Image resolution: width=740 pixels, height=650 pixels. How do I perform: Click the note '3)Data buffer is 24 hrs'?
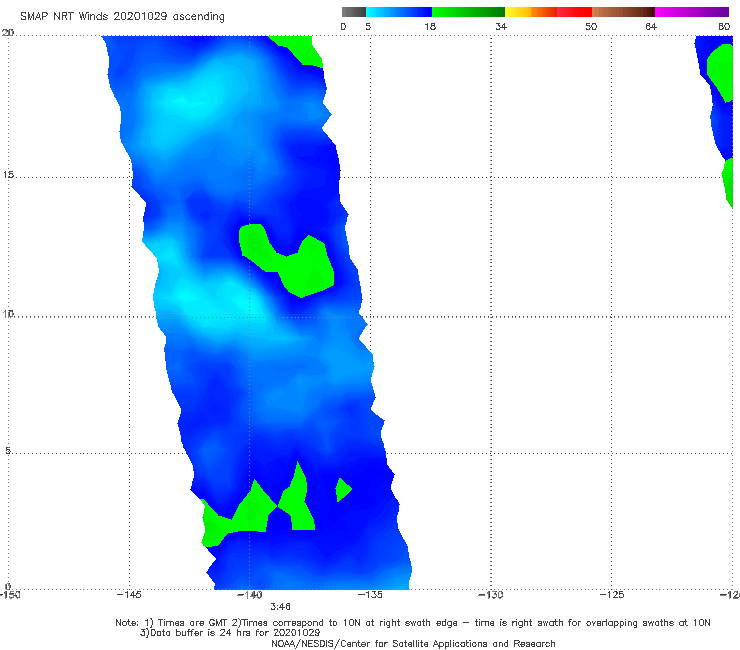pos(230,633)
